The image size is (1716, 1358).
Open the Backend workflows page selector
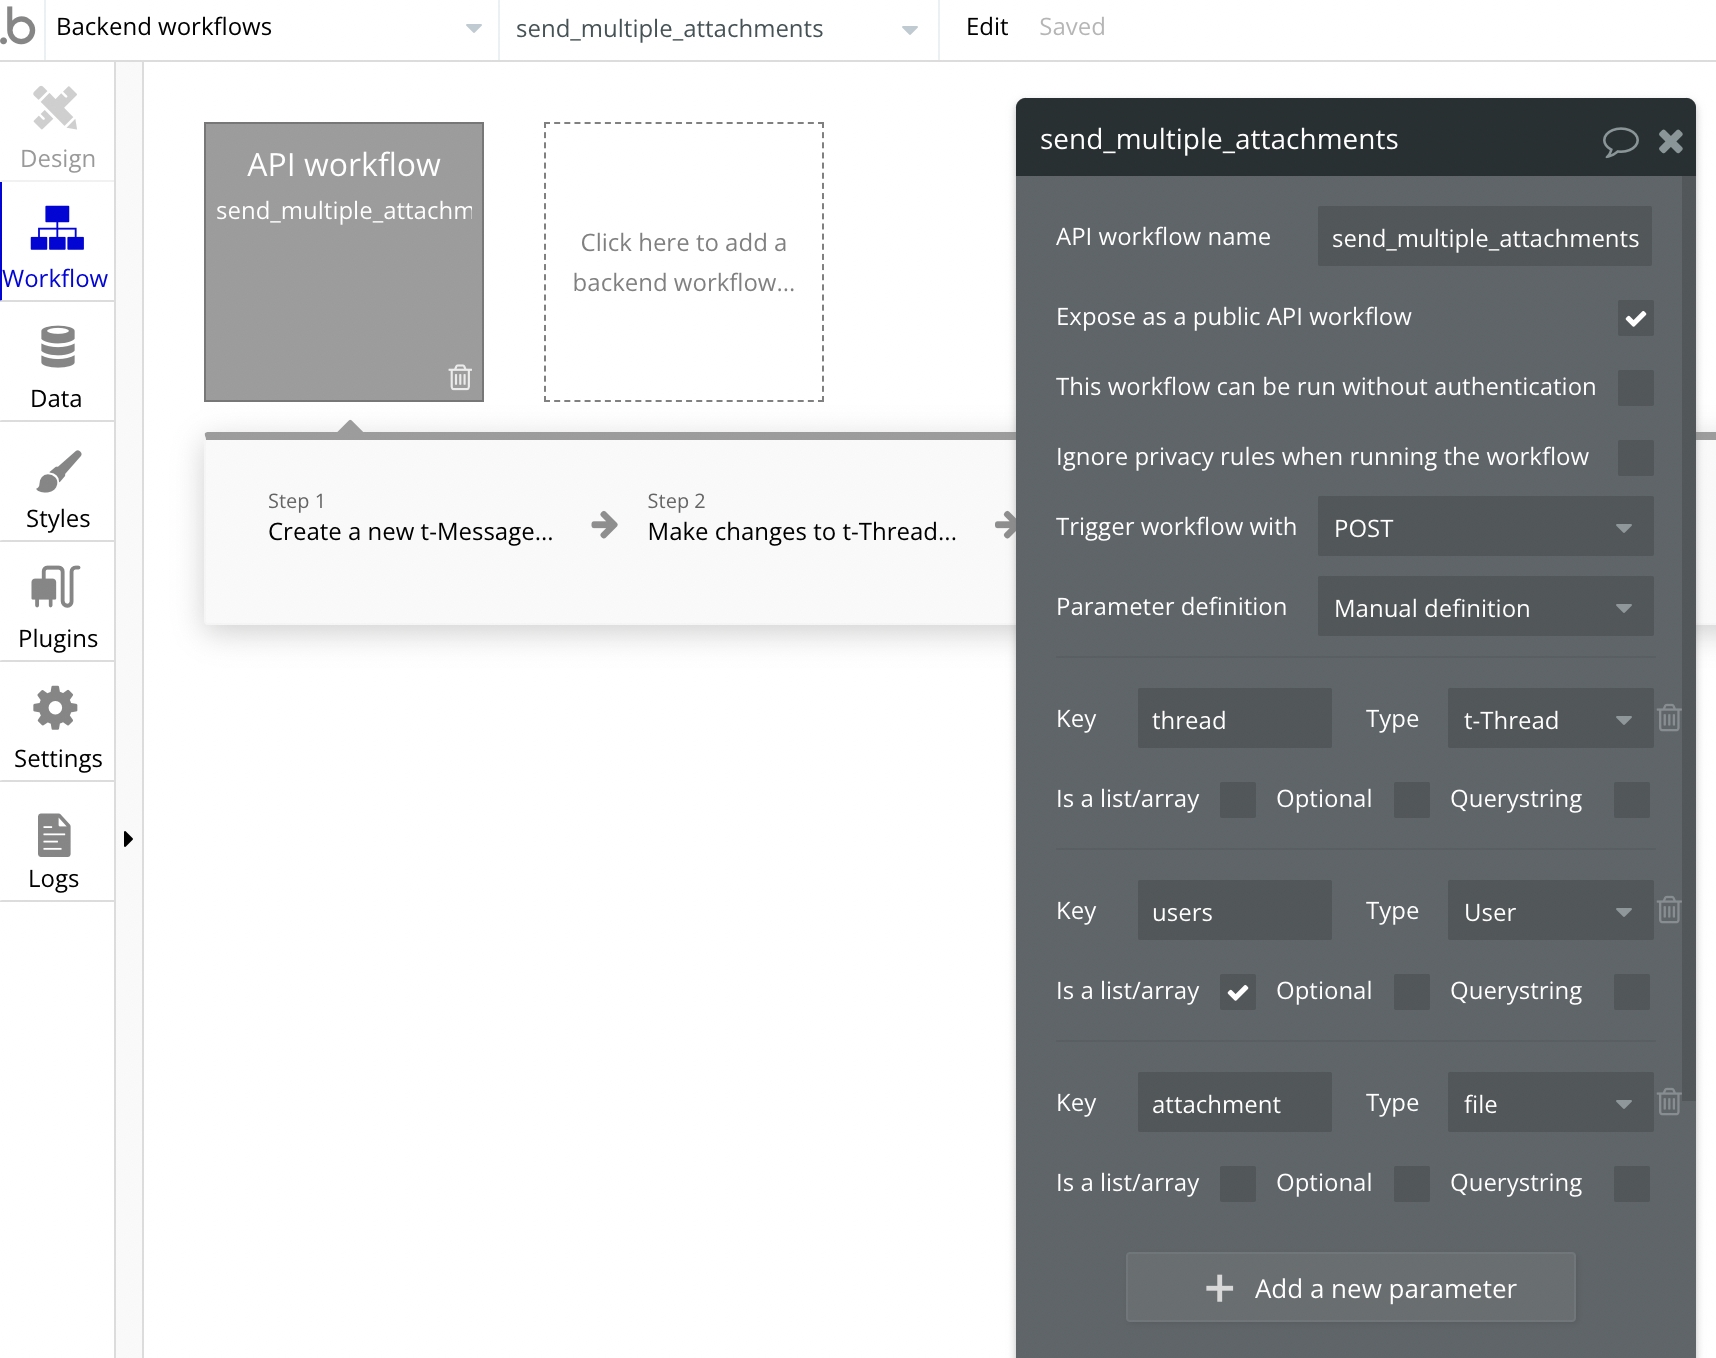pyautogui.click(x=268, y=28)
